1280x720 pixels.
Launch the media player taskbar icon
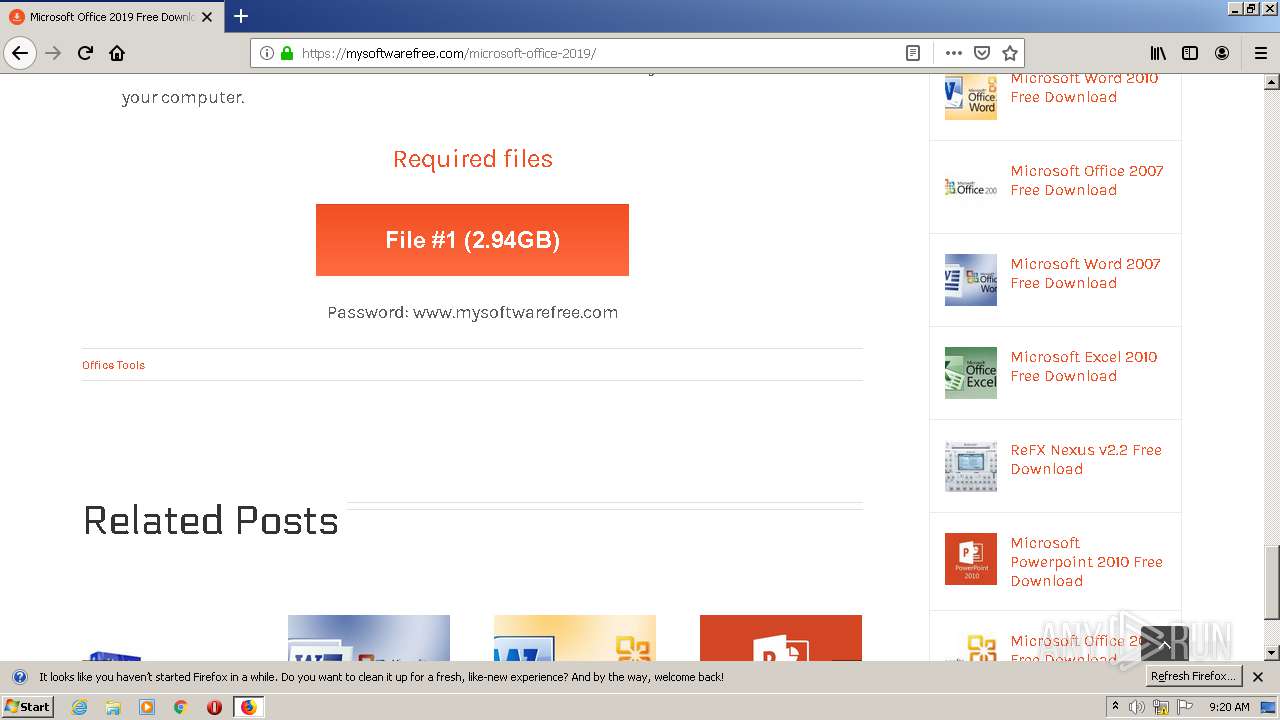147,707
